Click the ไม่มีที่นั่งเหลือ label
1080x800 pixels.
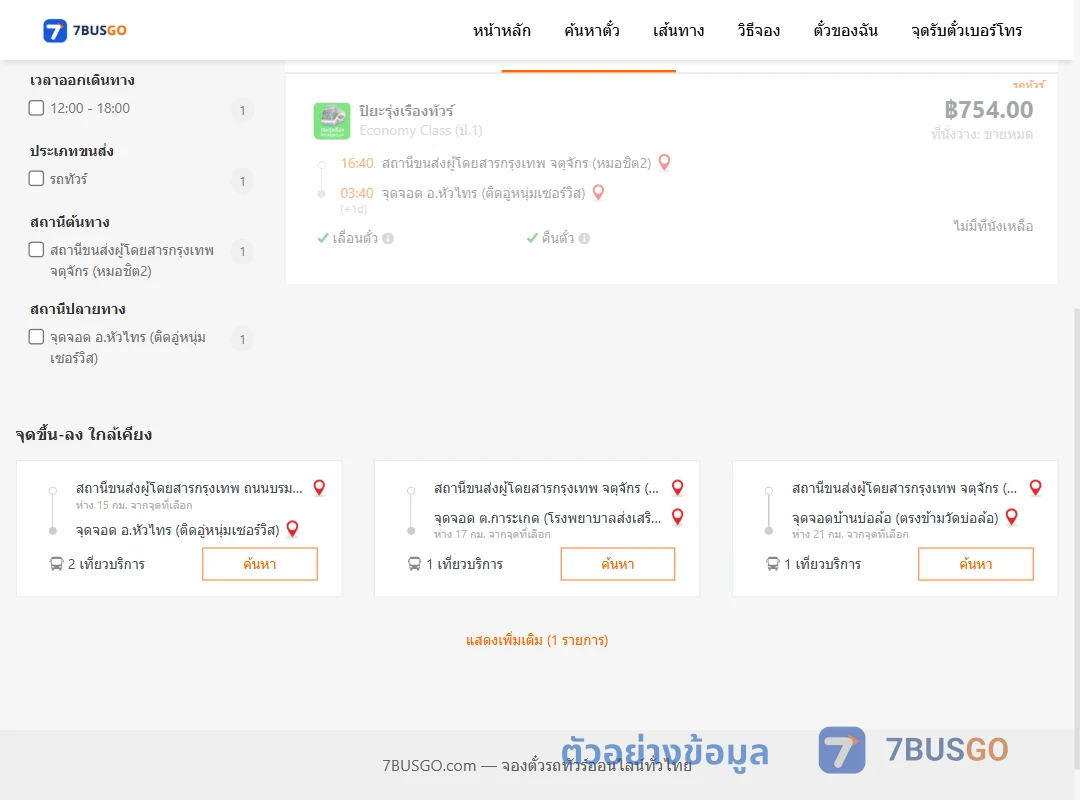point(993,226)
